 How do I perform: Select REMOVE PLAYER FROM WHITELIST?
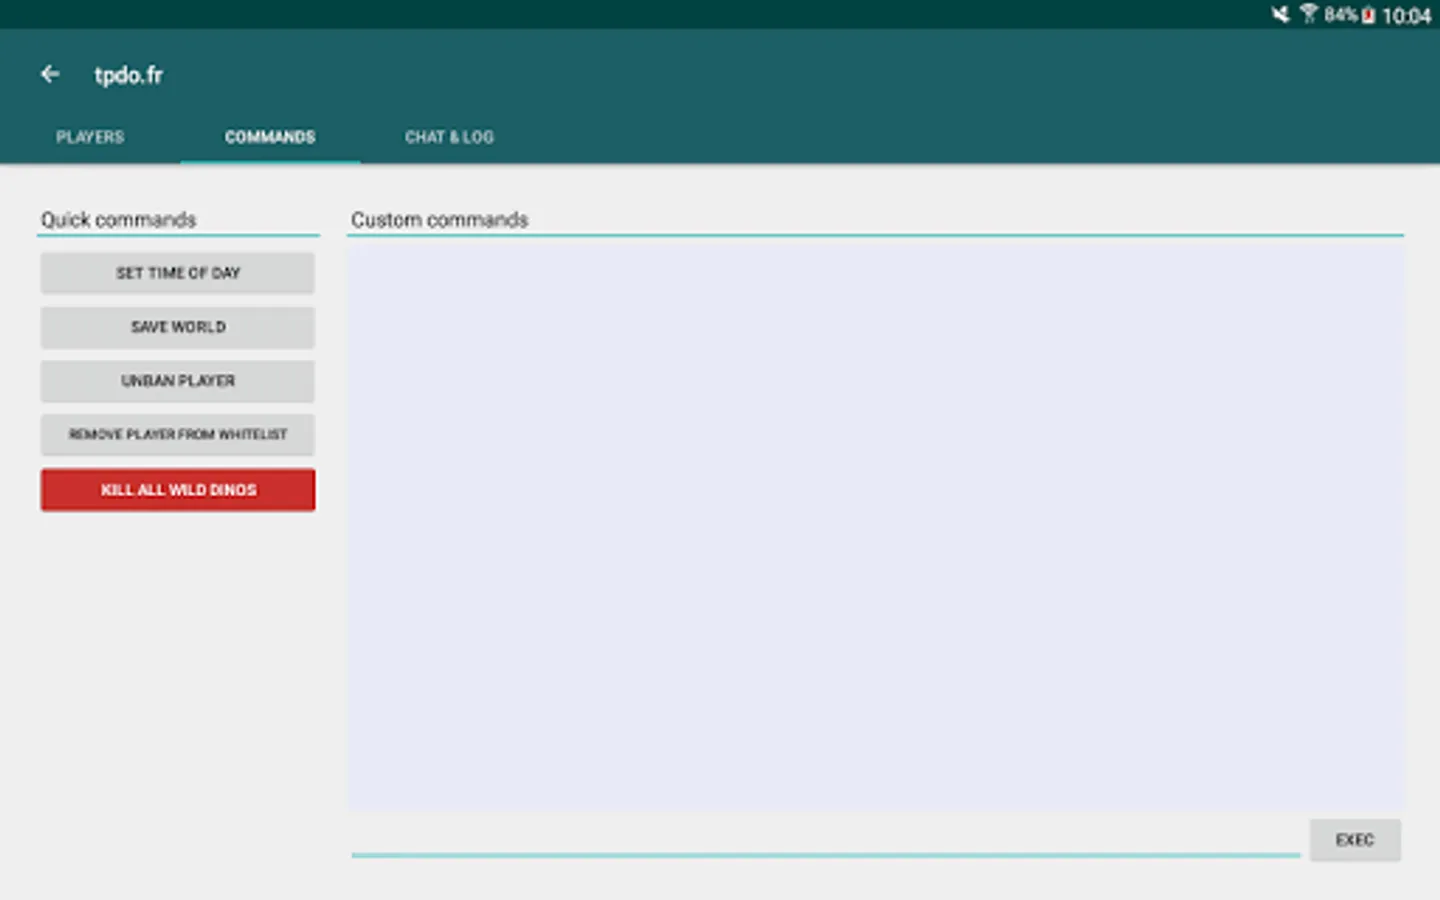pos(177,434)
